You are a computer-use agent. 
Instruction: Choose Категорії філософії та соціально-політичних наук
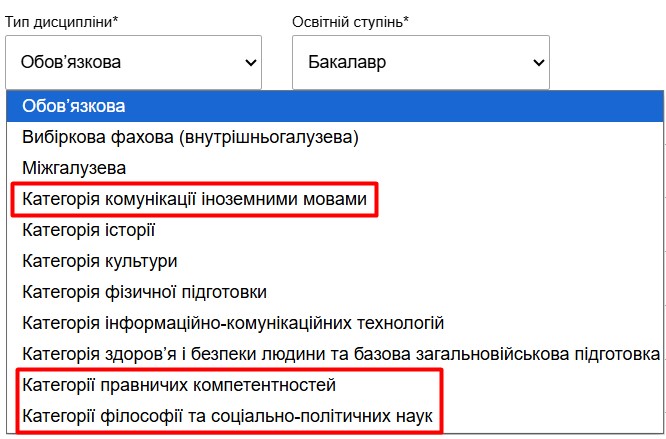click(x=228, y=415)
